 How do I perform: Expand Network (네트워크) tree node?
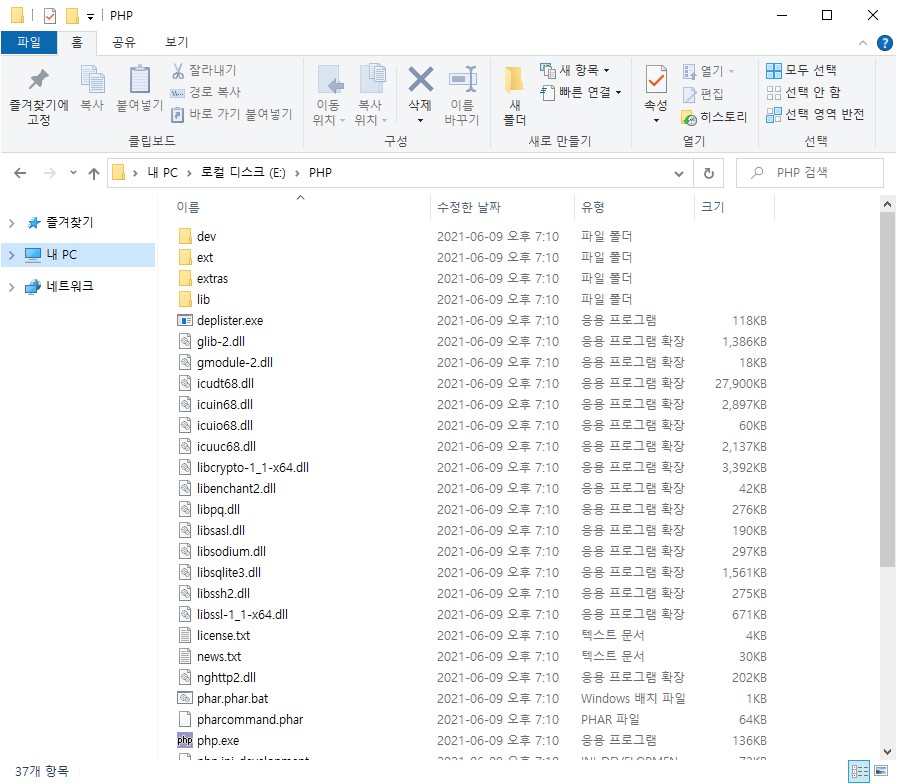coord(11,287)
